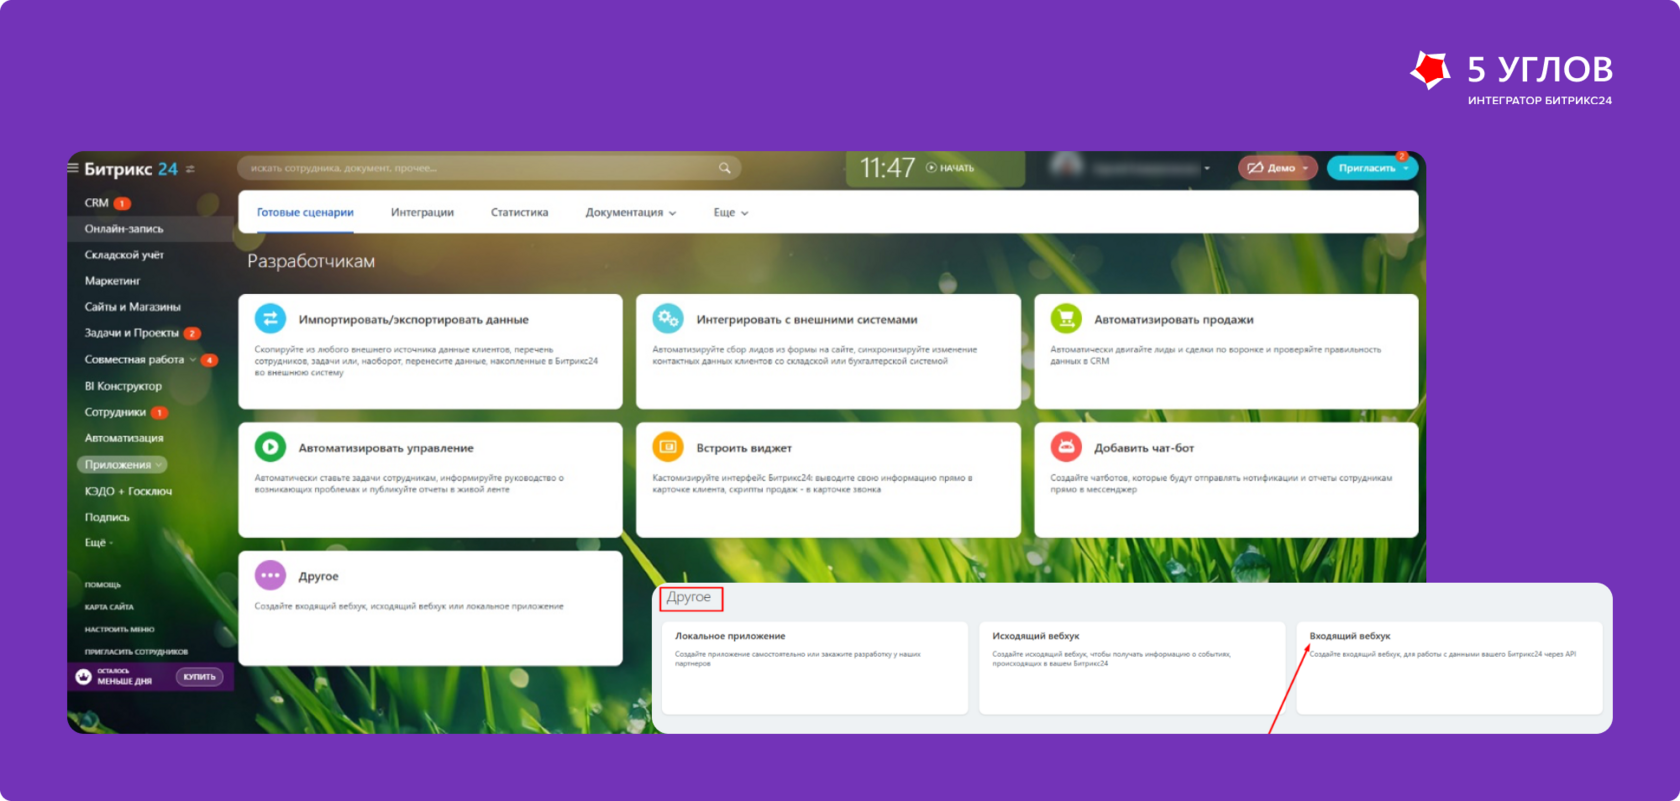The height and width of the screenshot is (801, 1680).
Task: Open BI Конструктор in the sidebar
Action: click(123, 386)
